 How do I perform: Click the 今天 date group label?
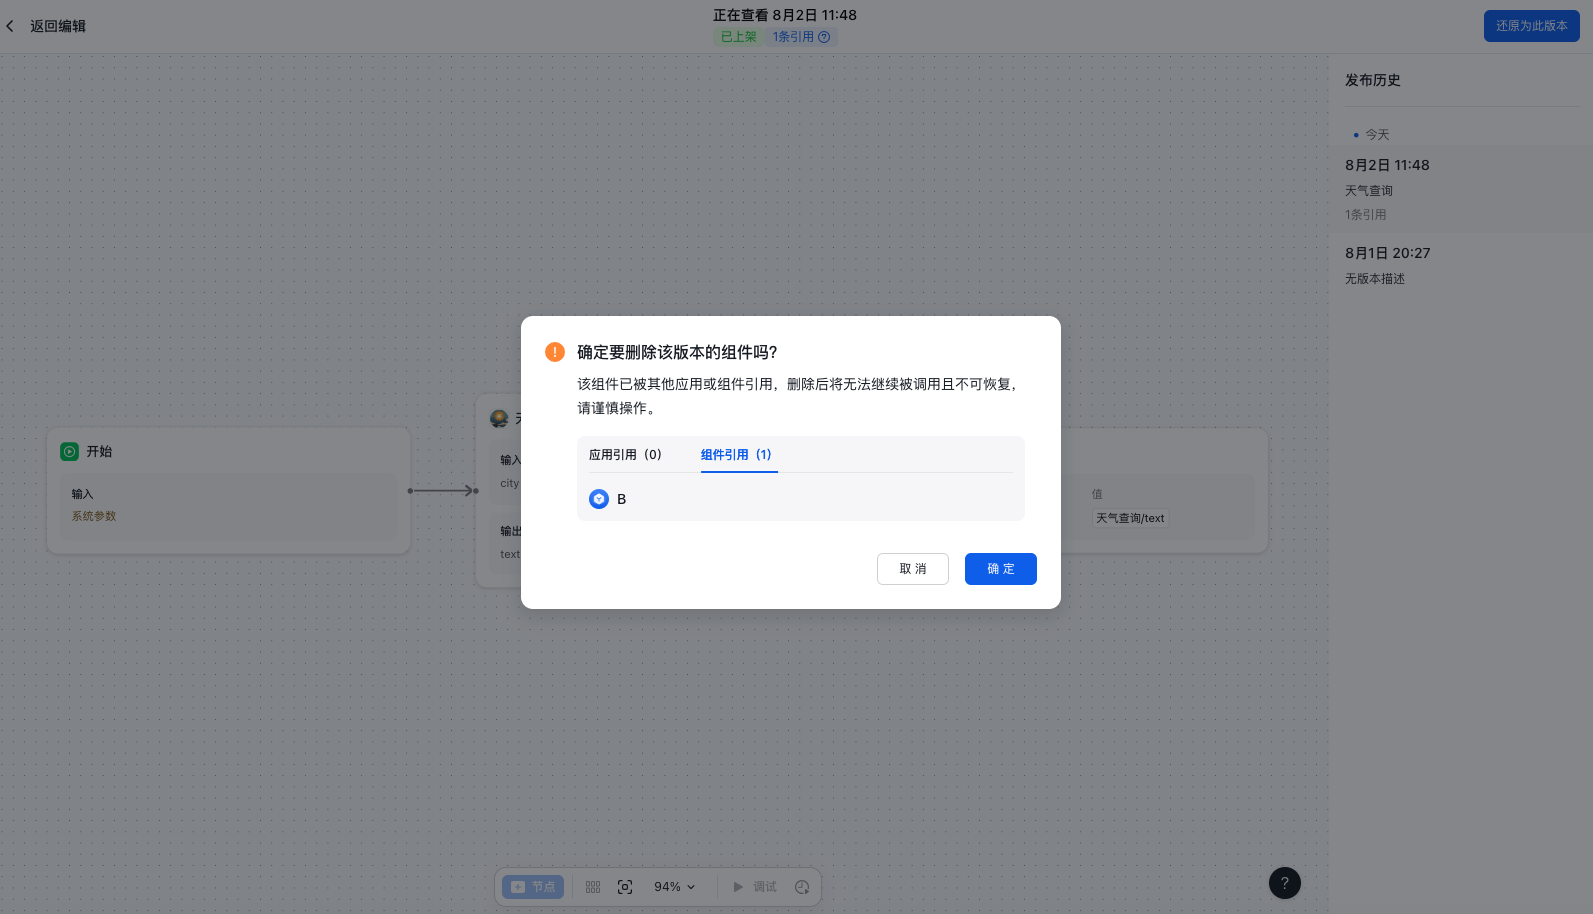[1377, 134]
